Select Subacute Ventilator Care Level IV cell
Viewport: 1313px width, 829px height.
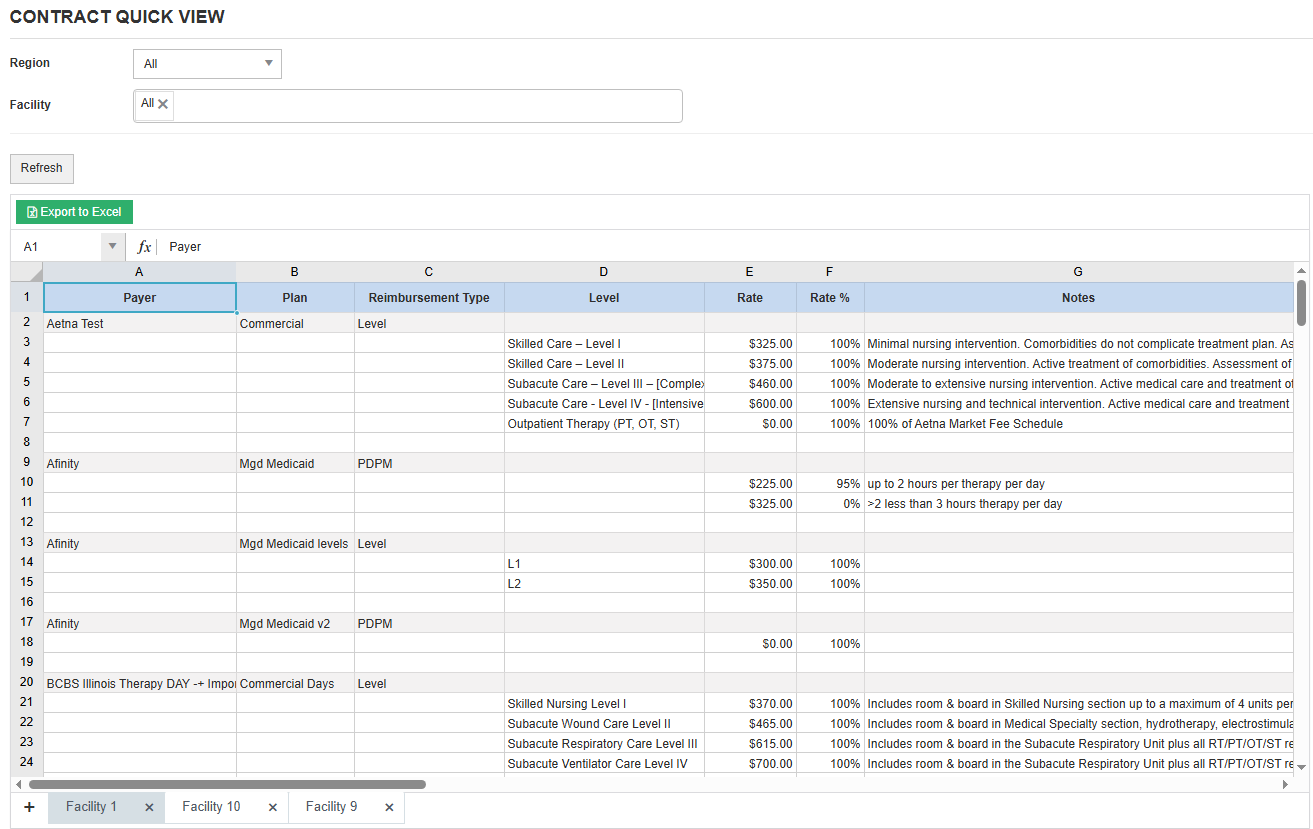604,763
